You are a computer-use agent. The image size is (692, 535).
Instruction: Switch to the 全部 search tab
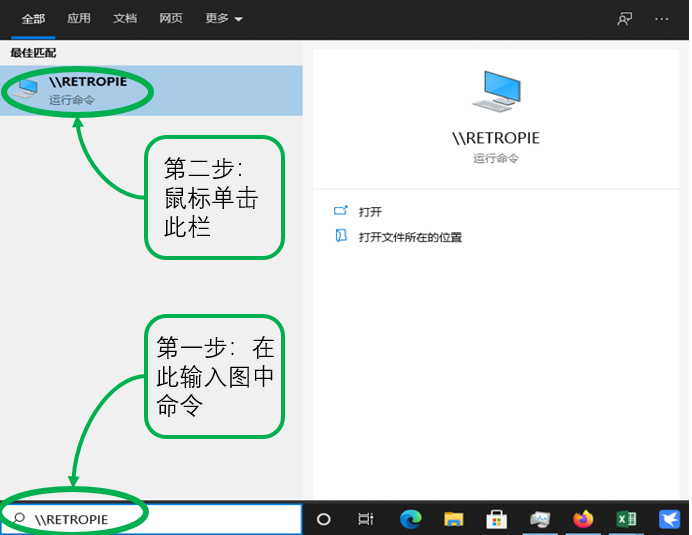point(33,19)
